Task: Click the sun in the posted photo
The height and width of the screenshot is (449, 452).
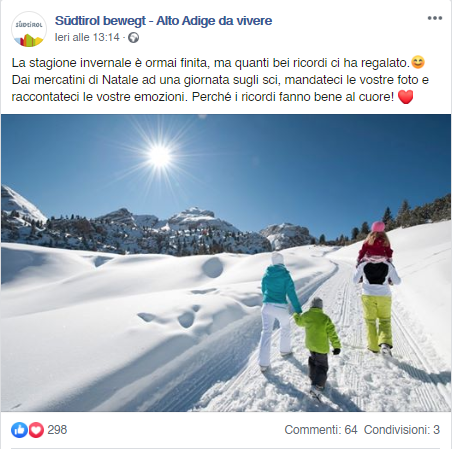Action: tap(160, 155)
